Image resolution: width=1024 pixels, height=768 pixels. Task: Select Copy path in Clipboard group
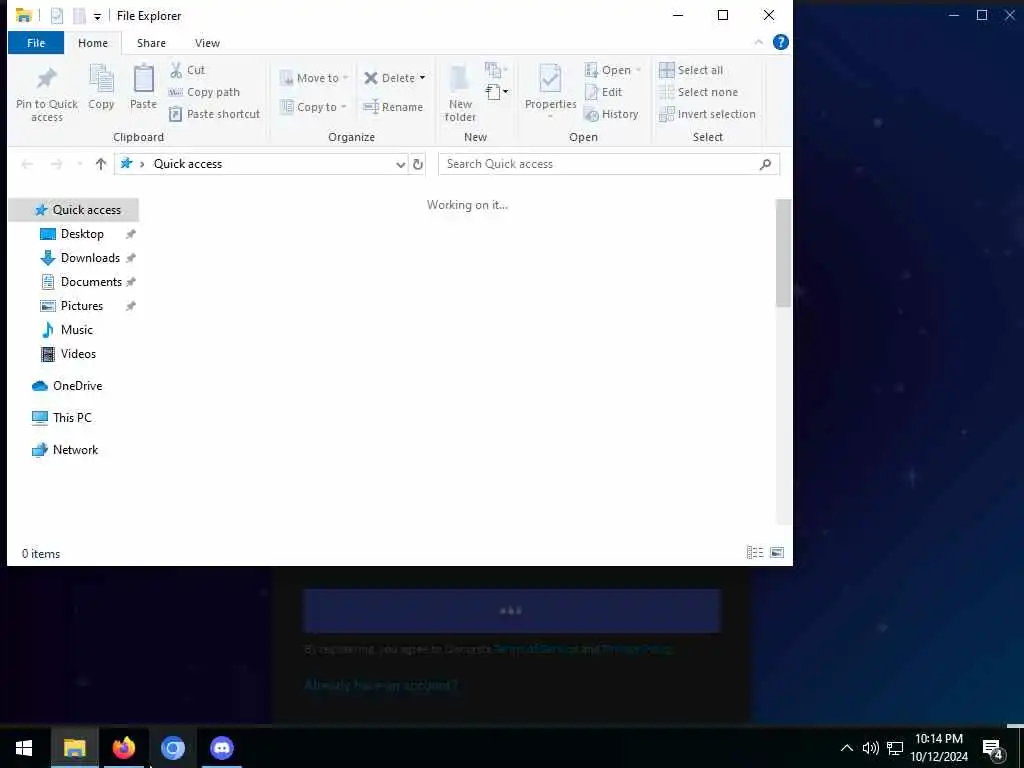coord(204,92)
